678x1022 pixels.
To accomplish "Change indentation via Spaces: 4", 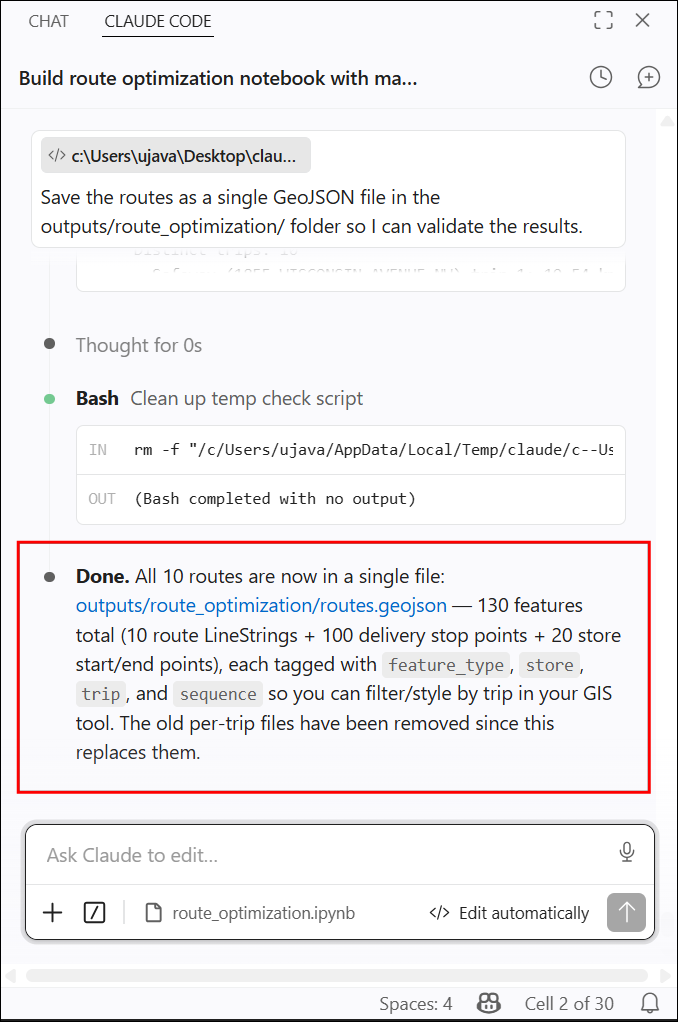I will [x=415, y=1004].
